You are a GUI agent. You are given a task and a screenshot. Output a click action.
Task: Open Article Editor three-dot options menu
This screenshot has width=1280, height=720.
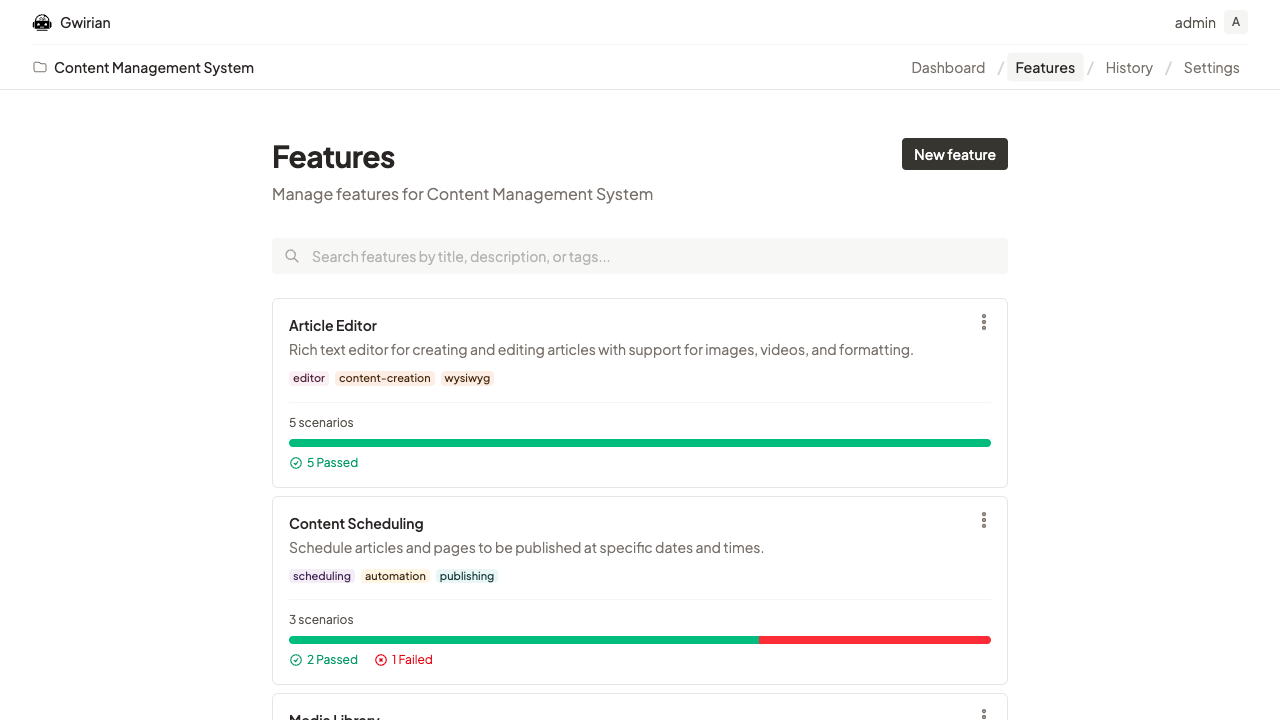(x=984, y=322)
